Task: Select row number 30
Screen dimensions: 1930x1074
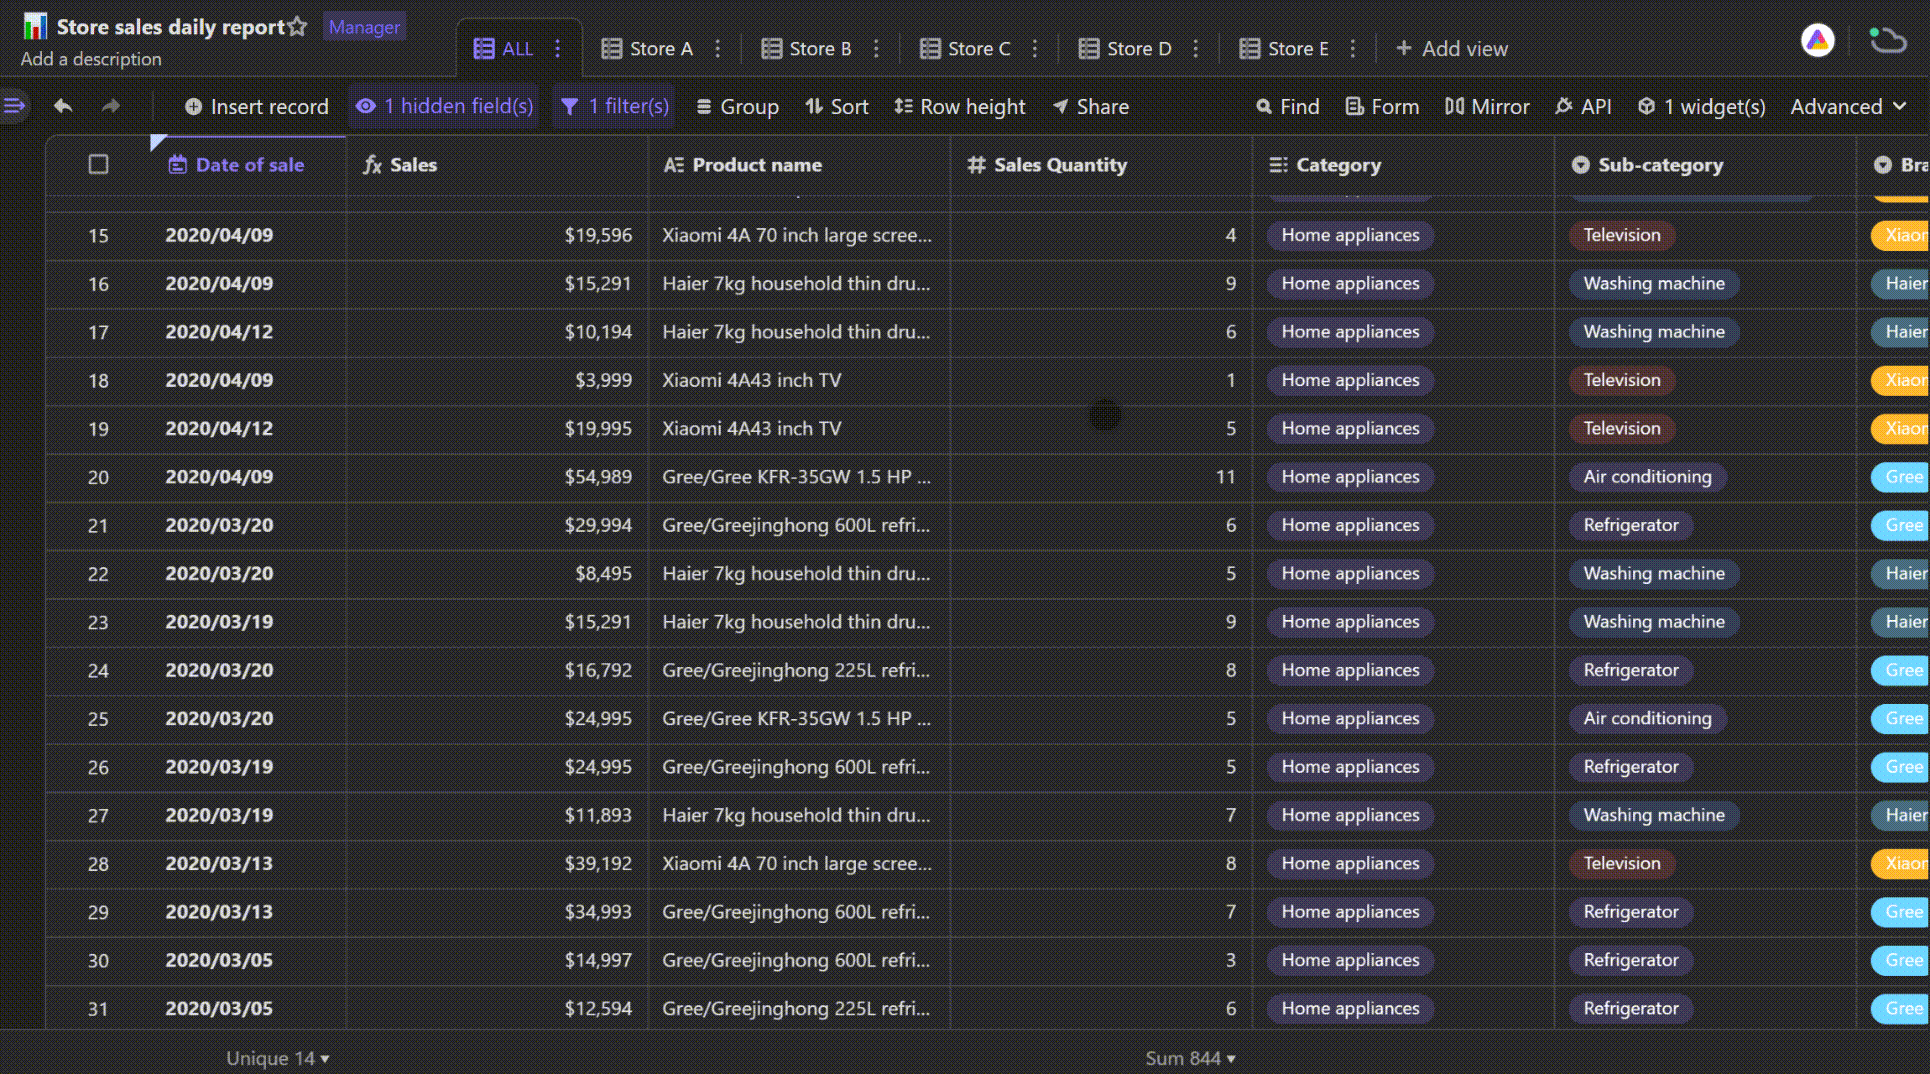Action: pos(98,960)
